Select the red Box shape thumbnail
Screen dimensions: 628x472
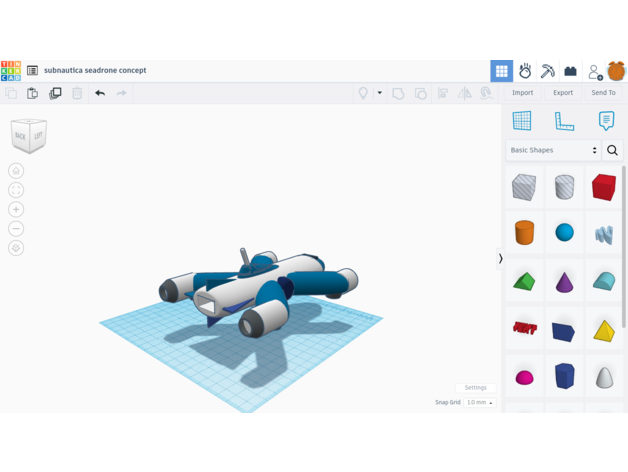click(603, 187)
